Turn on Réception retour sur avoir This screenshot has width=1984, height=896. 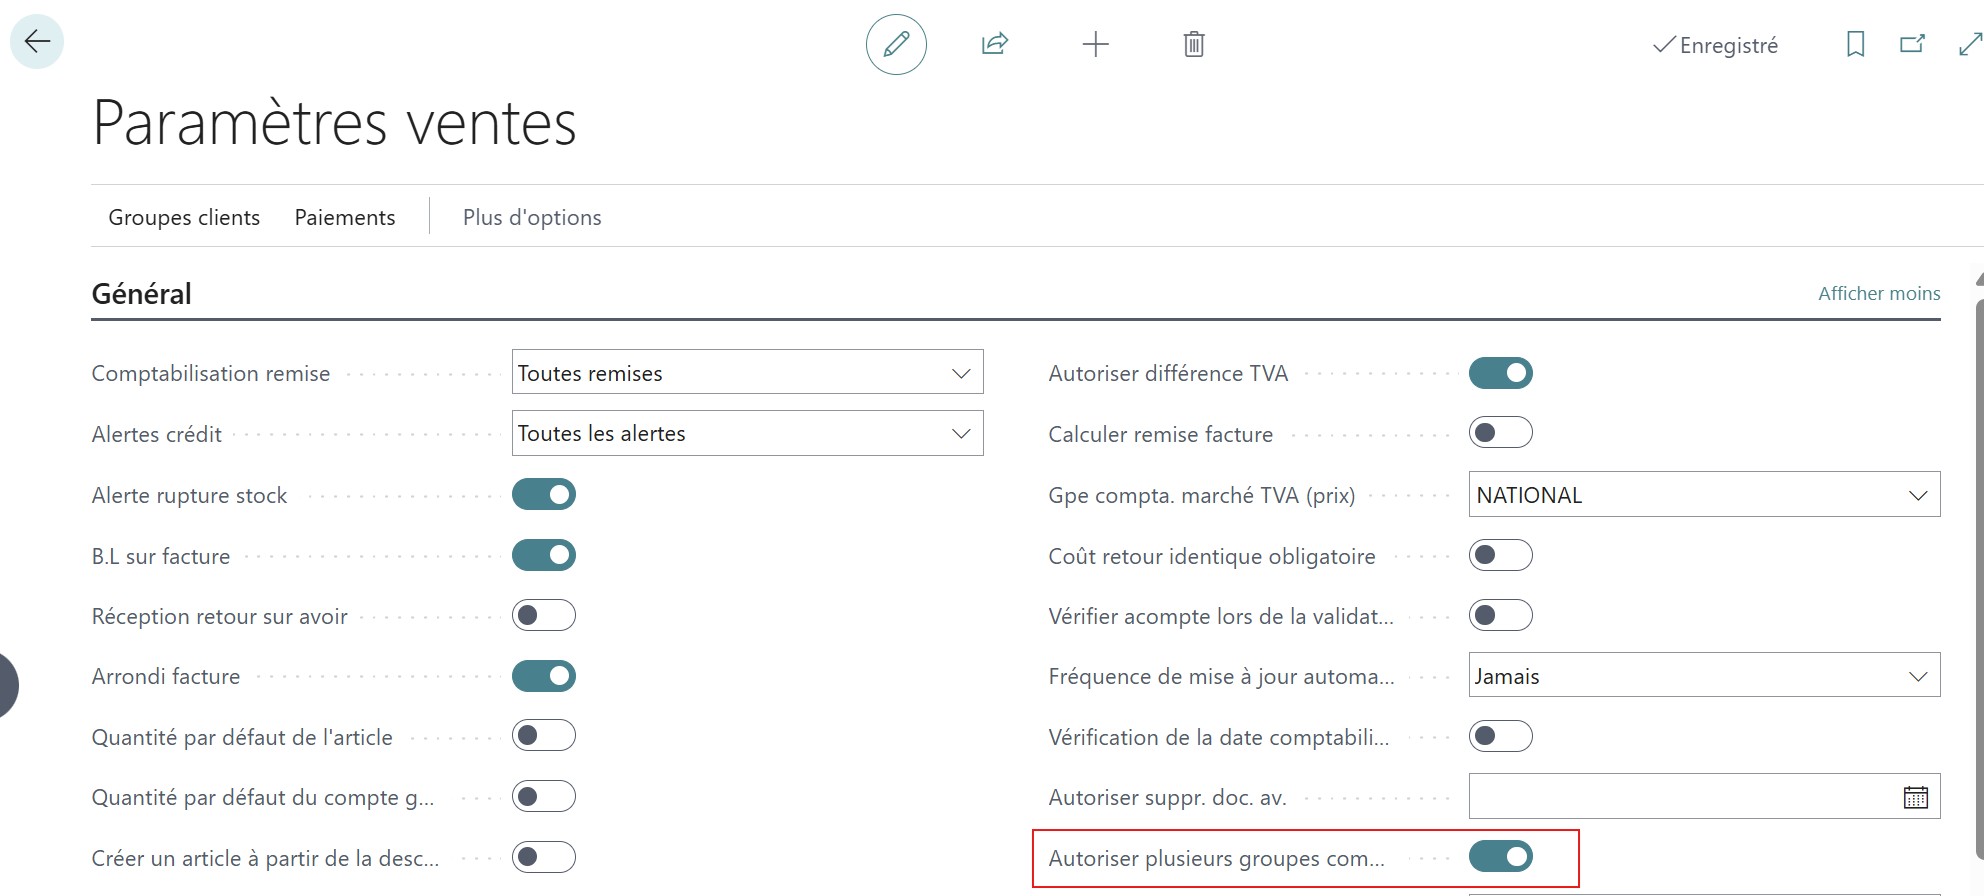click(x=544, y=615)
